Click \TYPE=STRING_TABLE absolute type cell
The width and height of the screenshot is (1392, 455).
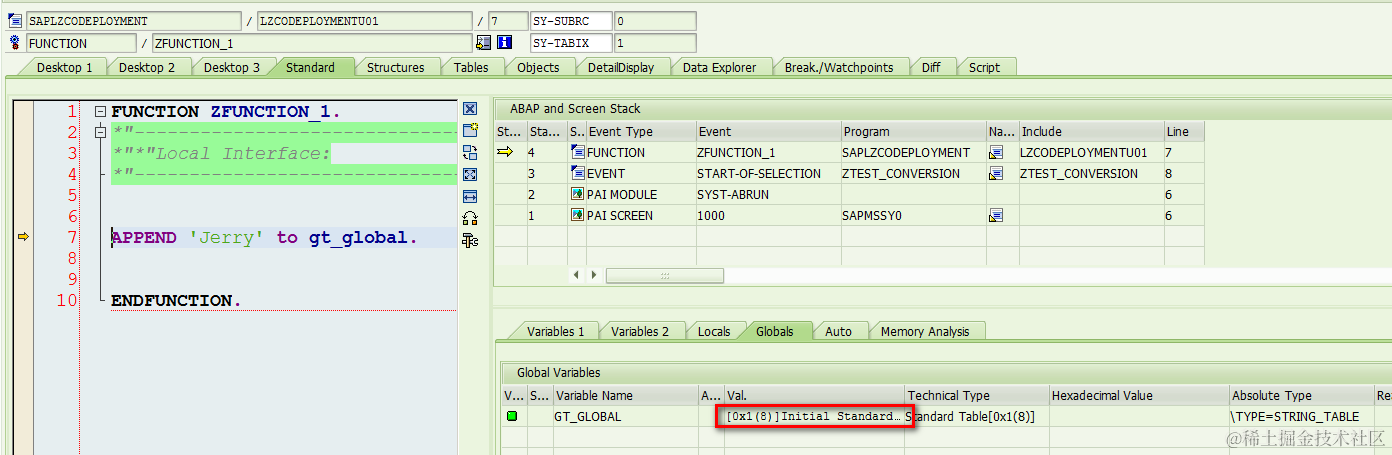tap(1302, 417)
